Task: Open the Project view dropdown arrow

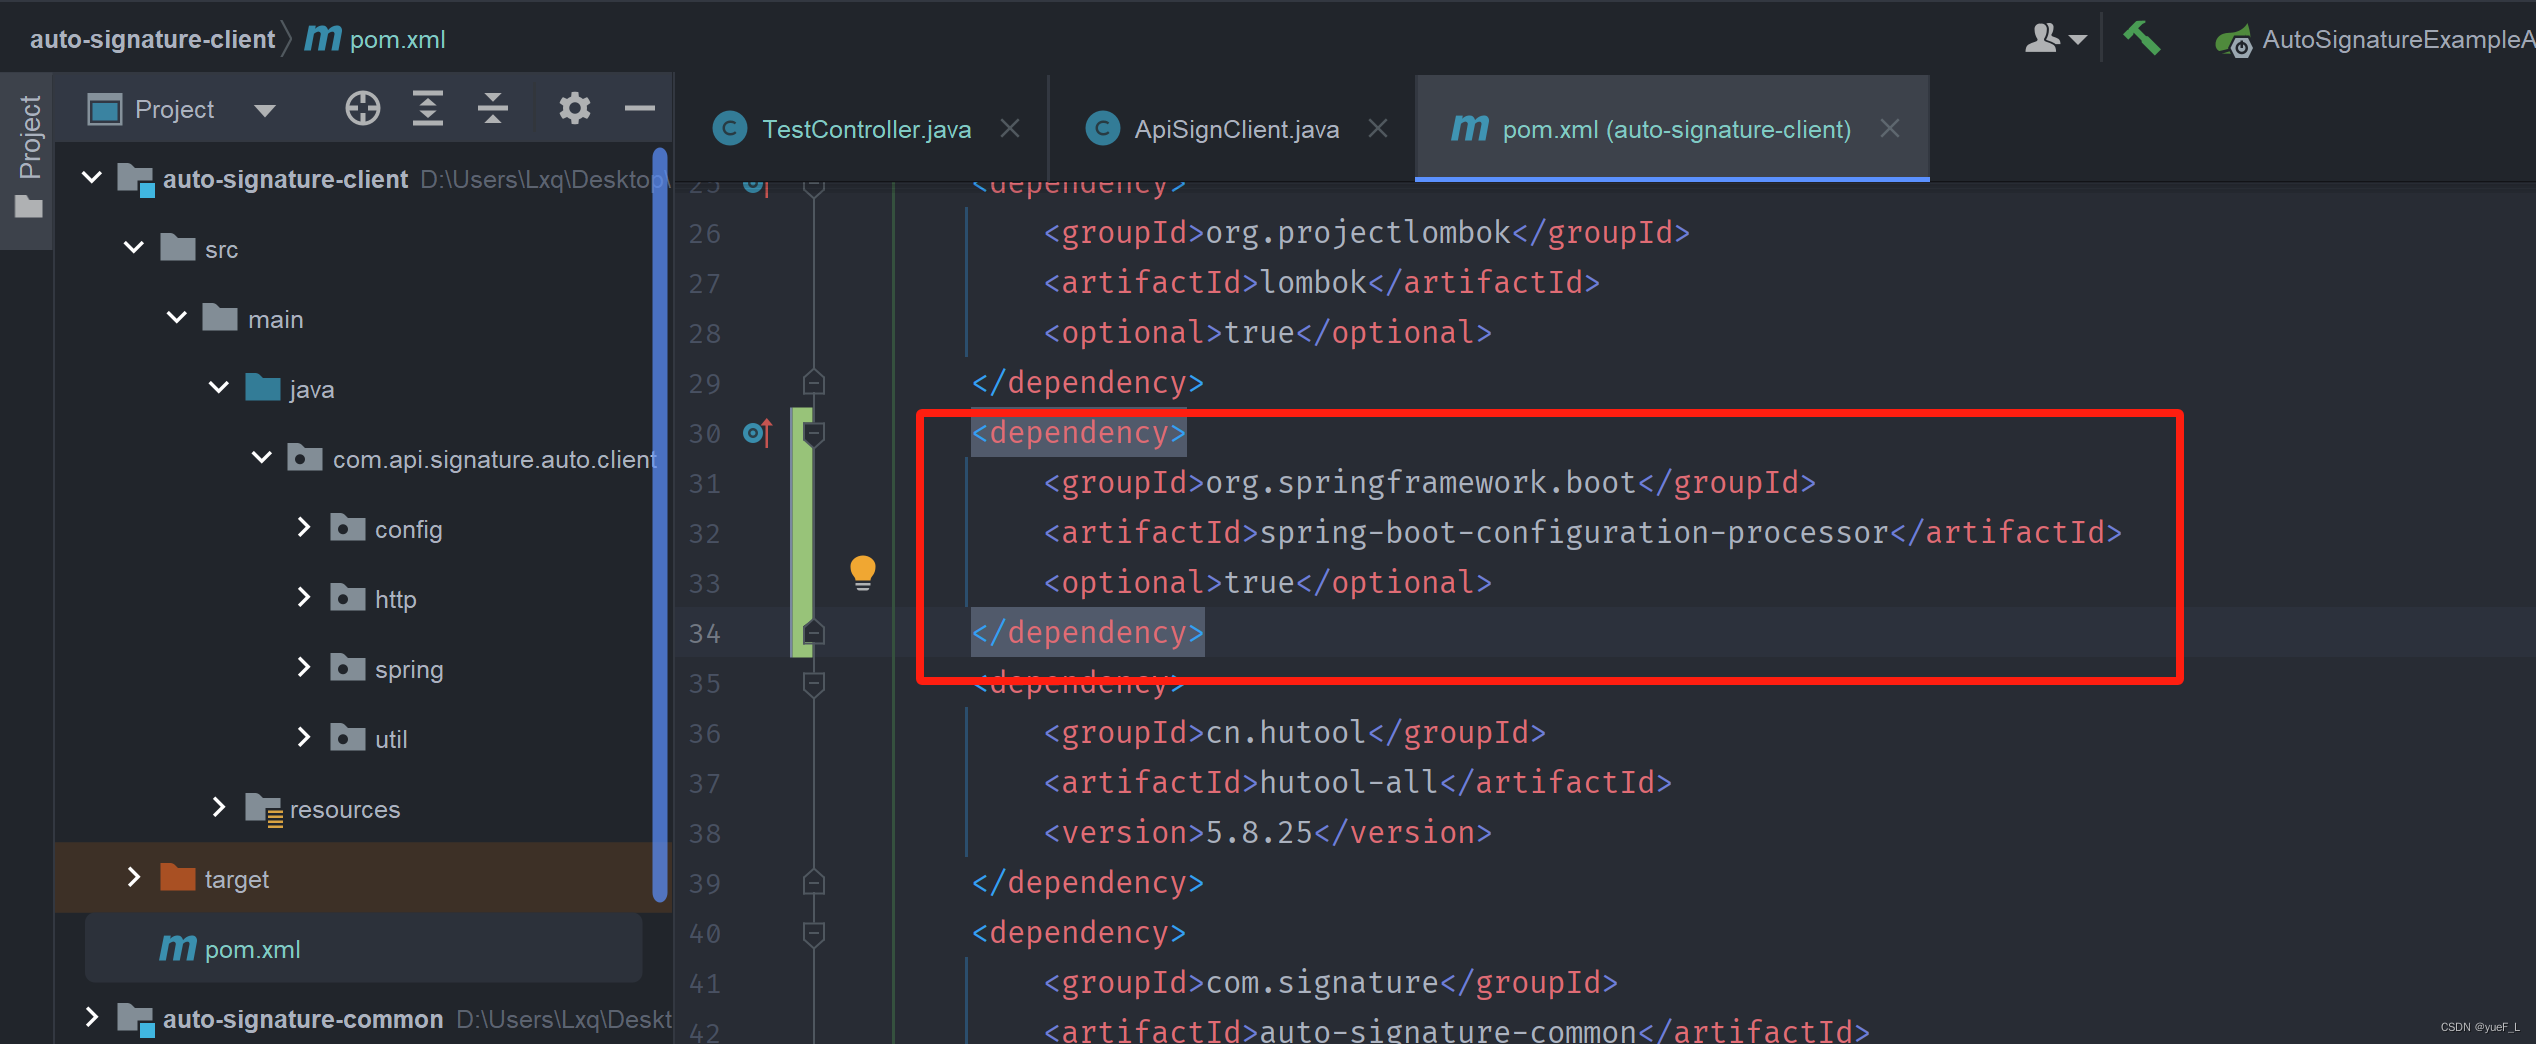Action: tap(263, 108)
